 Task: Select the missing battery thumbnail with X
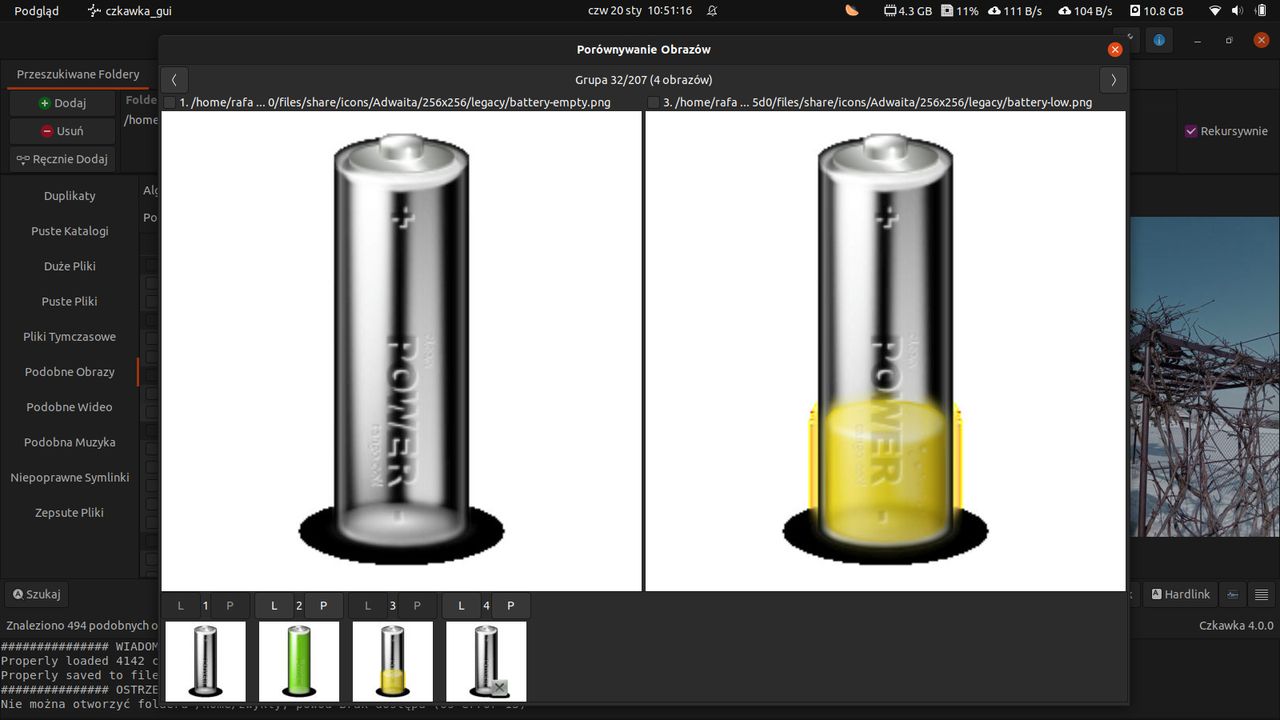486,661
